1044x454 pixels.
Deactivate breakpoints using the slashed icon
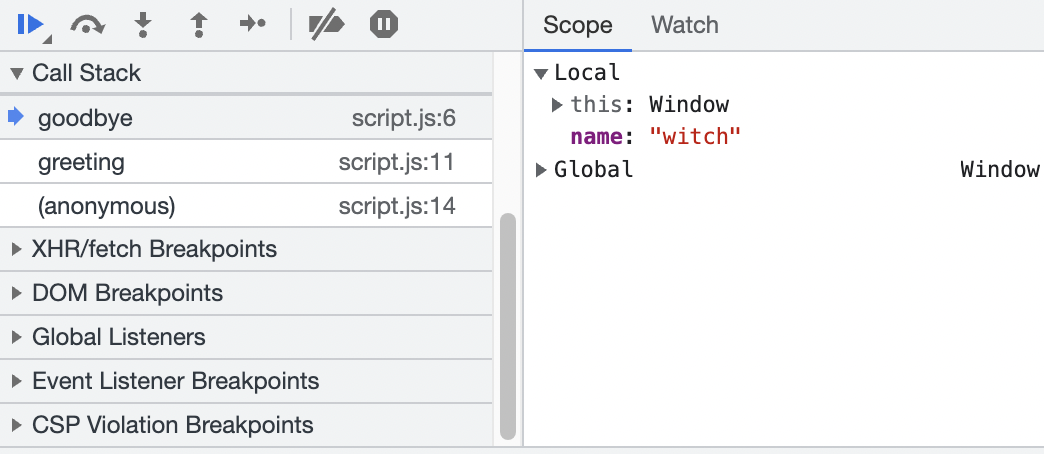326,25
